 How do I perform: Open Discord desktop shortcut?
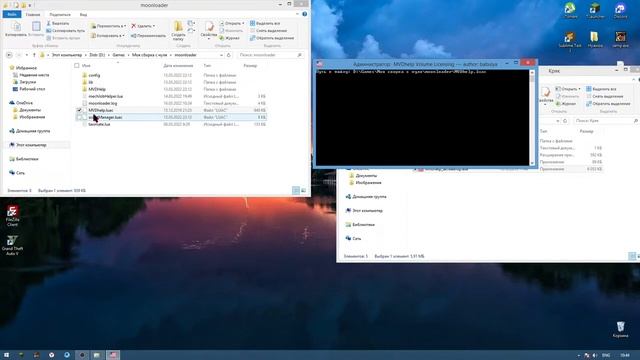[x=620, y=11]
